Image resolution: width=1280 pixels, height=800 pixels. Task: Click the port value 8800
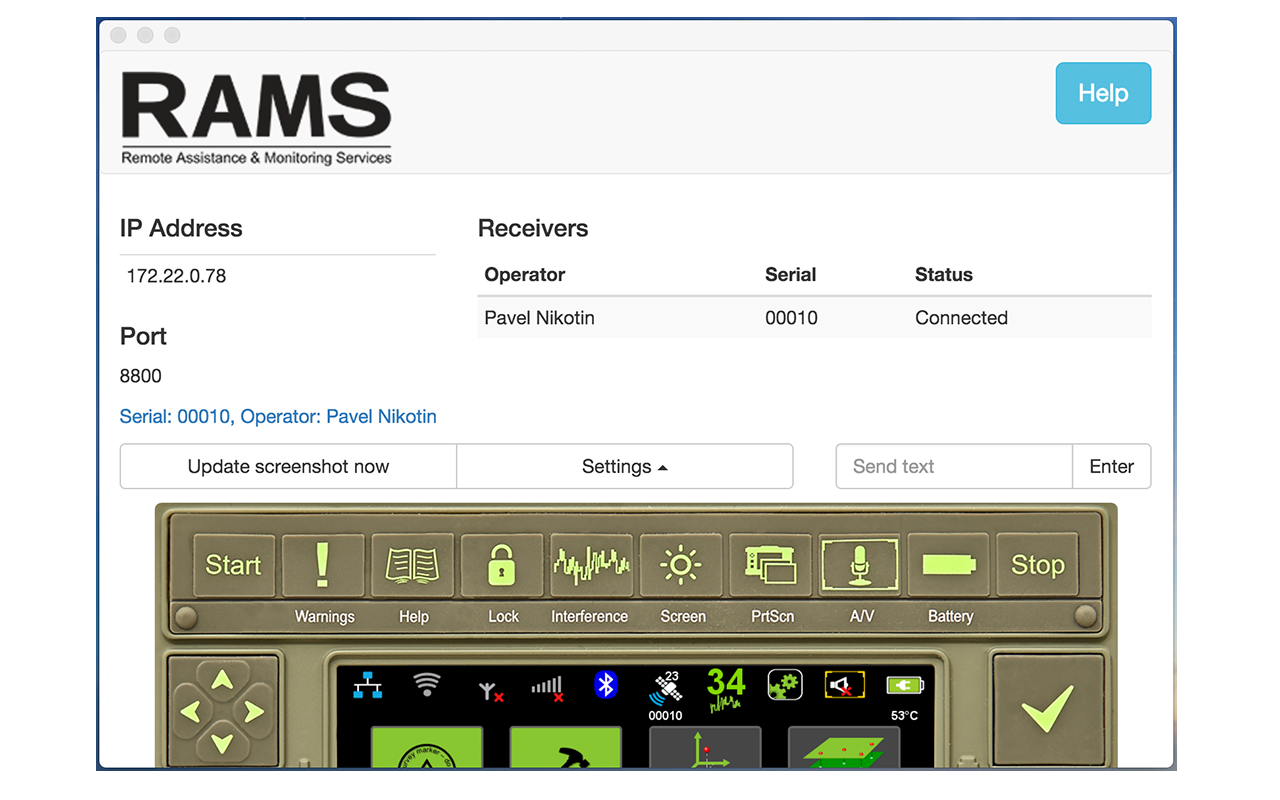[141, 376]
